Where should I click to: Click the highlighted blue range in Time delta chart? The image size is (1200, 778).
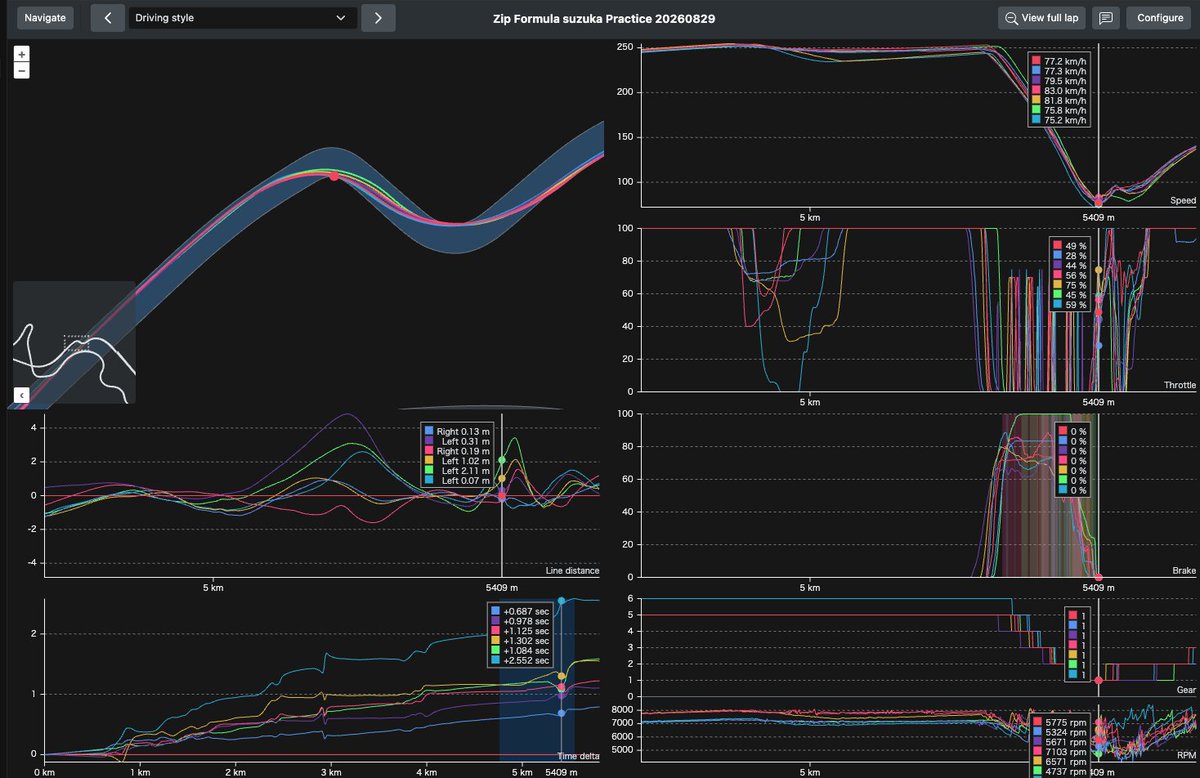536,678
